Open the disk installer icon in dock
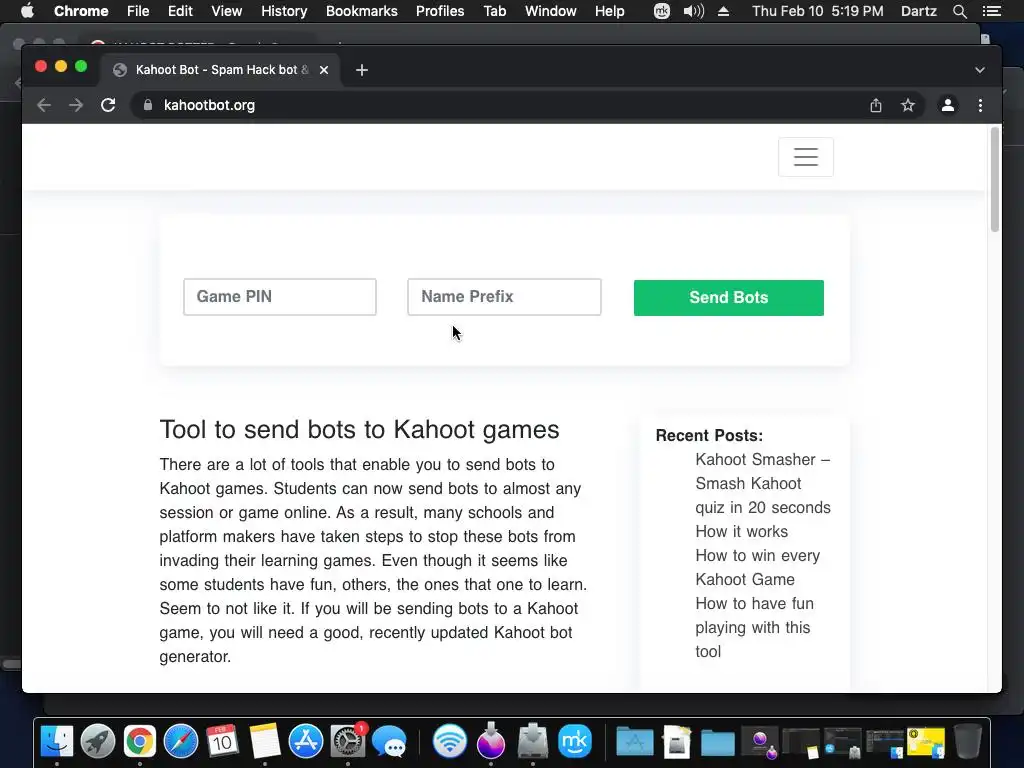 pos(533,742)
